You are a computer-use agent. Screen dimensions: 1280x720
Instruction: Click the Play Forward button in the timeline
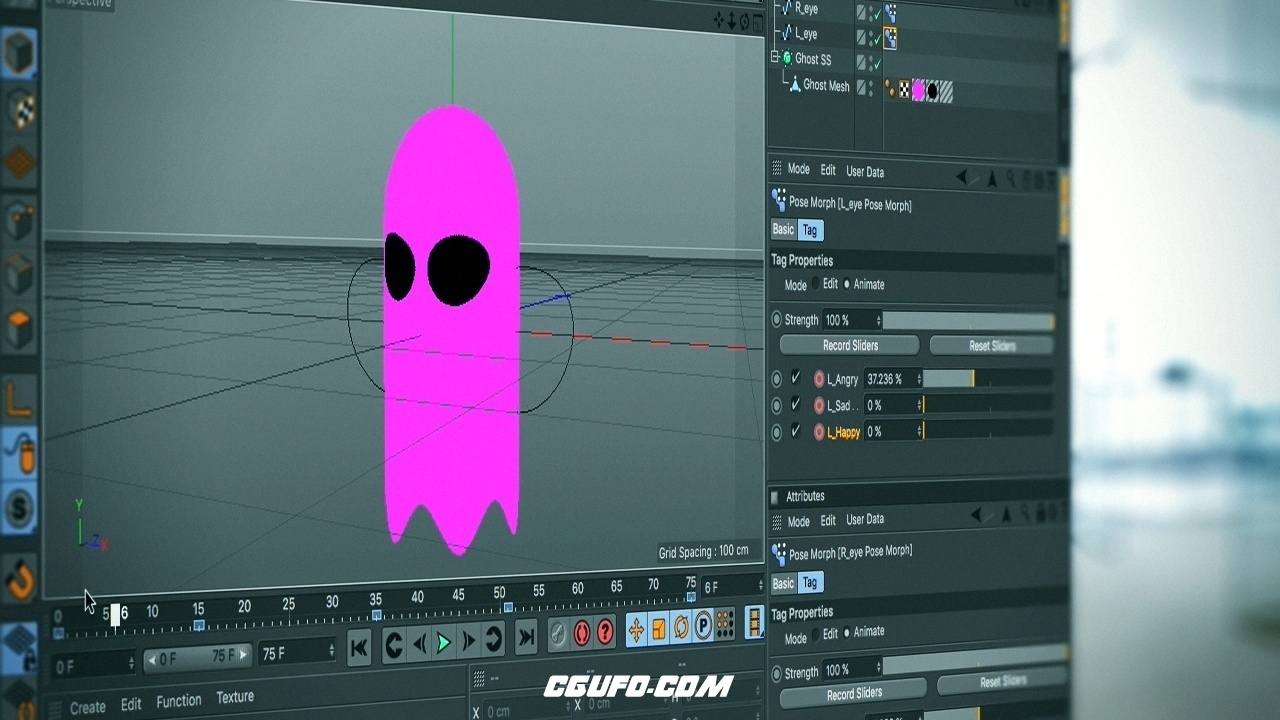point(443,642)
